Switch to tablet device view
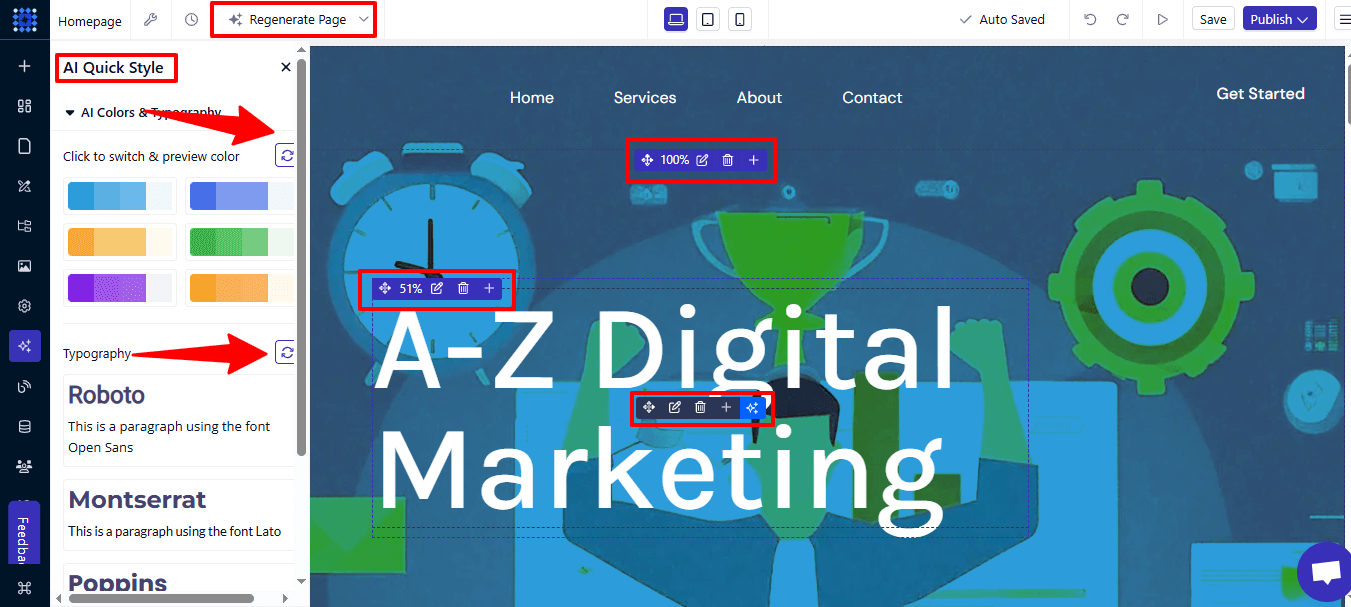 coord(707,19)
